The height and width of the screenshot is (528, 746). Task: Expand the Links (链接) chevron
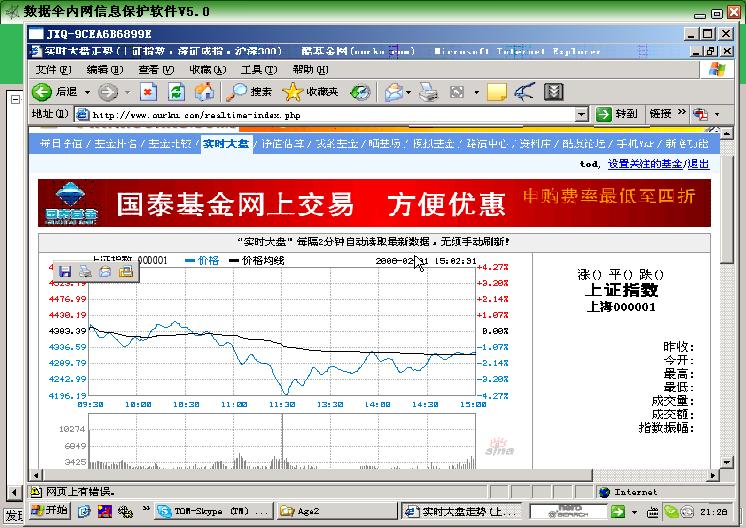pyautogui.click(x=682, y=112)
